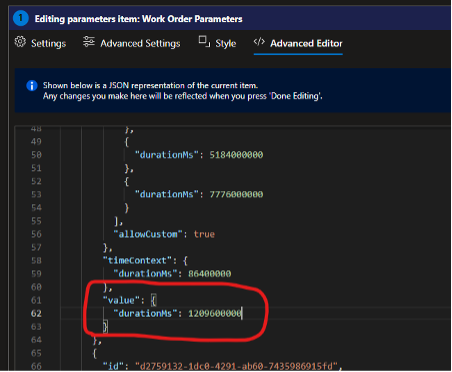Click line number 58 in the gutter

(x=36, y=261)
